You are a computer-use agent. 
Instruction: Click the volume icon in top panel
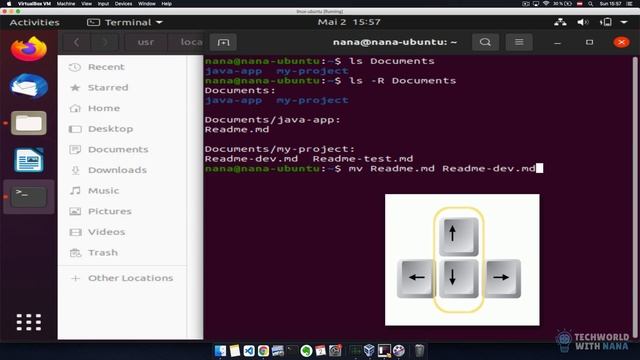click(582, 22)
